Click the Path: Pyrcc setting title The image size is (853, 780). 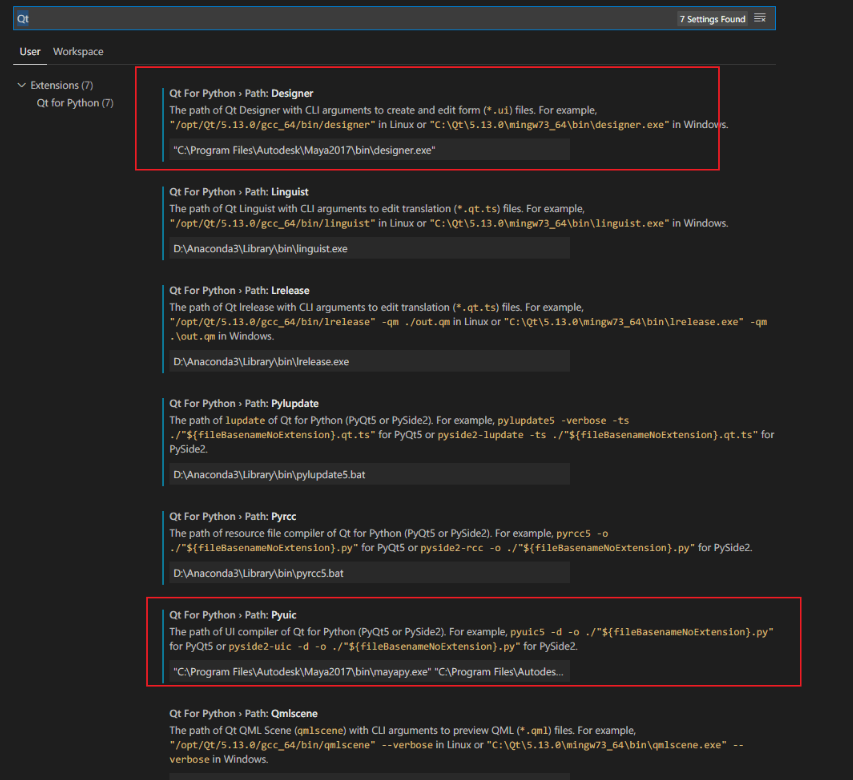click(233, 517)
